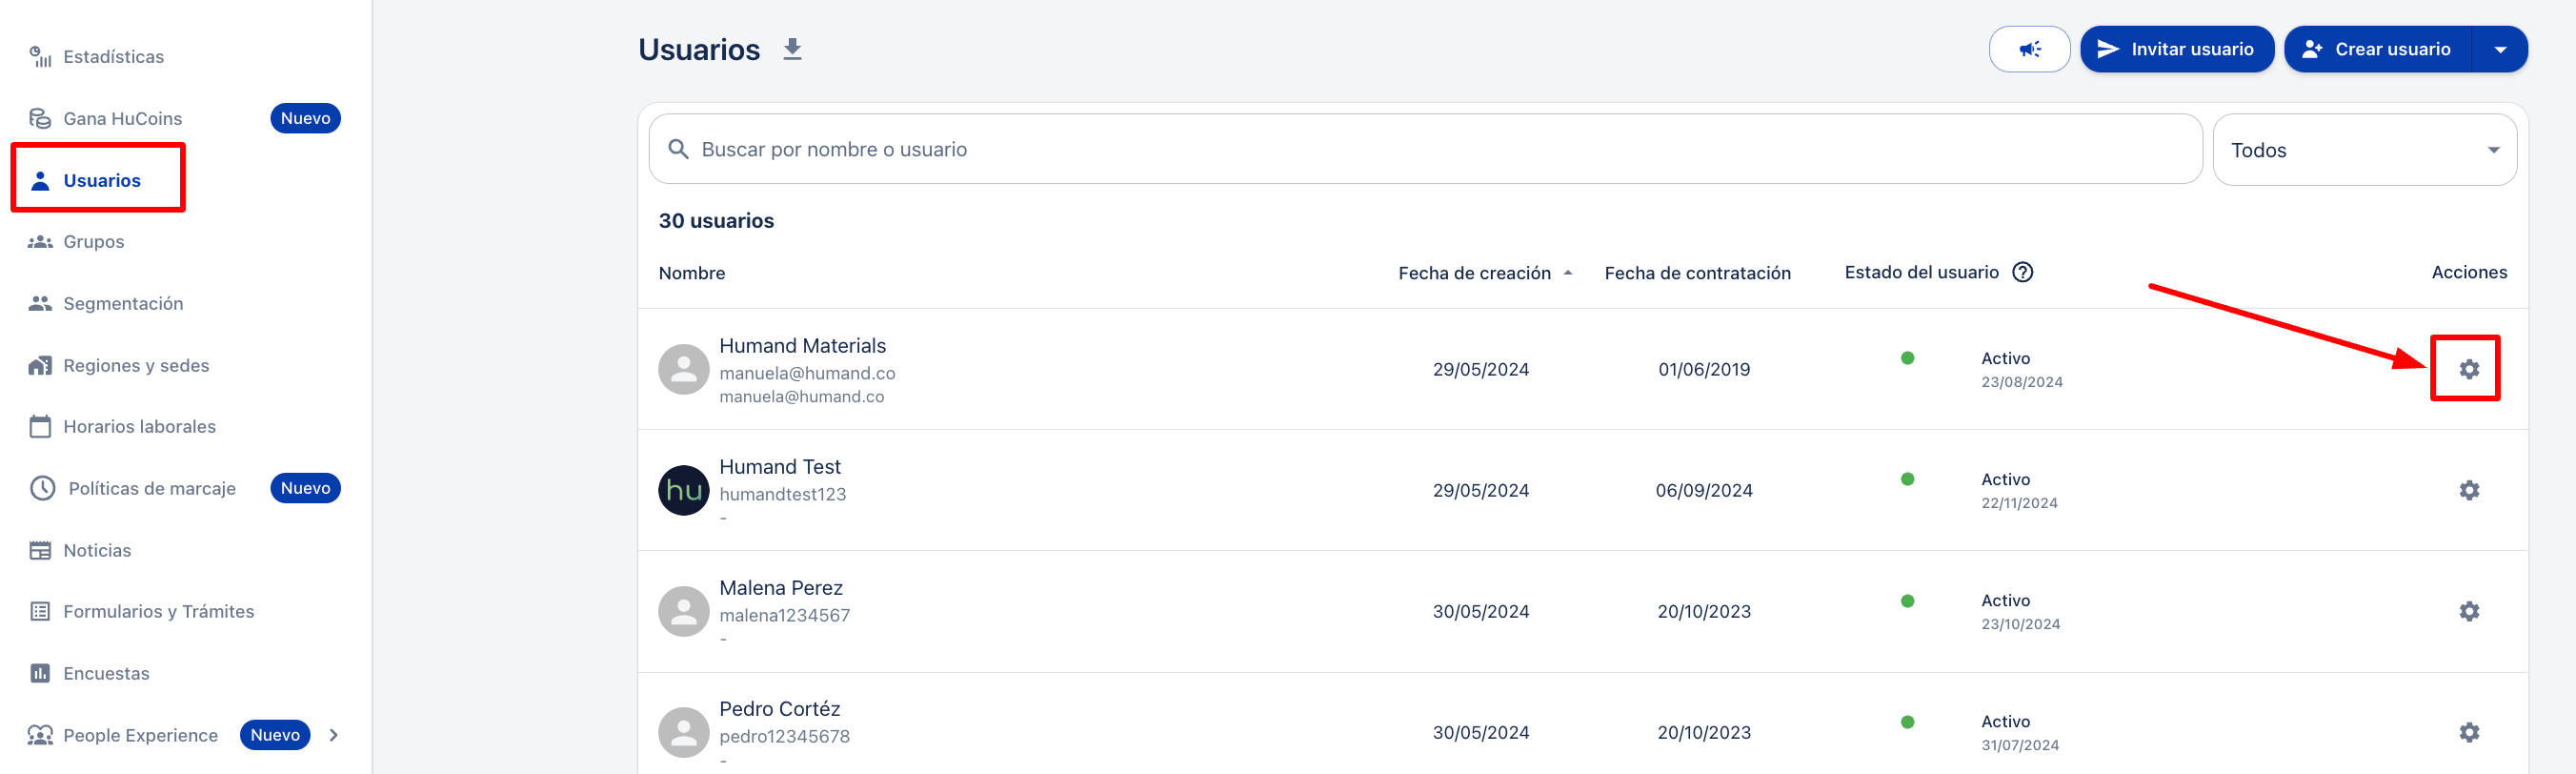Open Segmentación sidebar item
Screen dimensions: 2576x774
click(x=122, y=304)
